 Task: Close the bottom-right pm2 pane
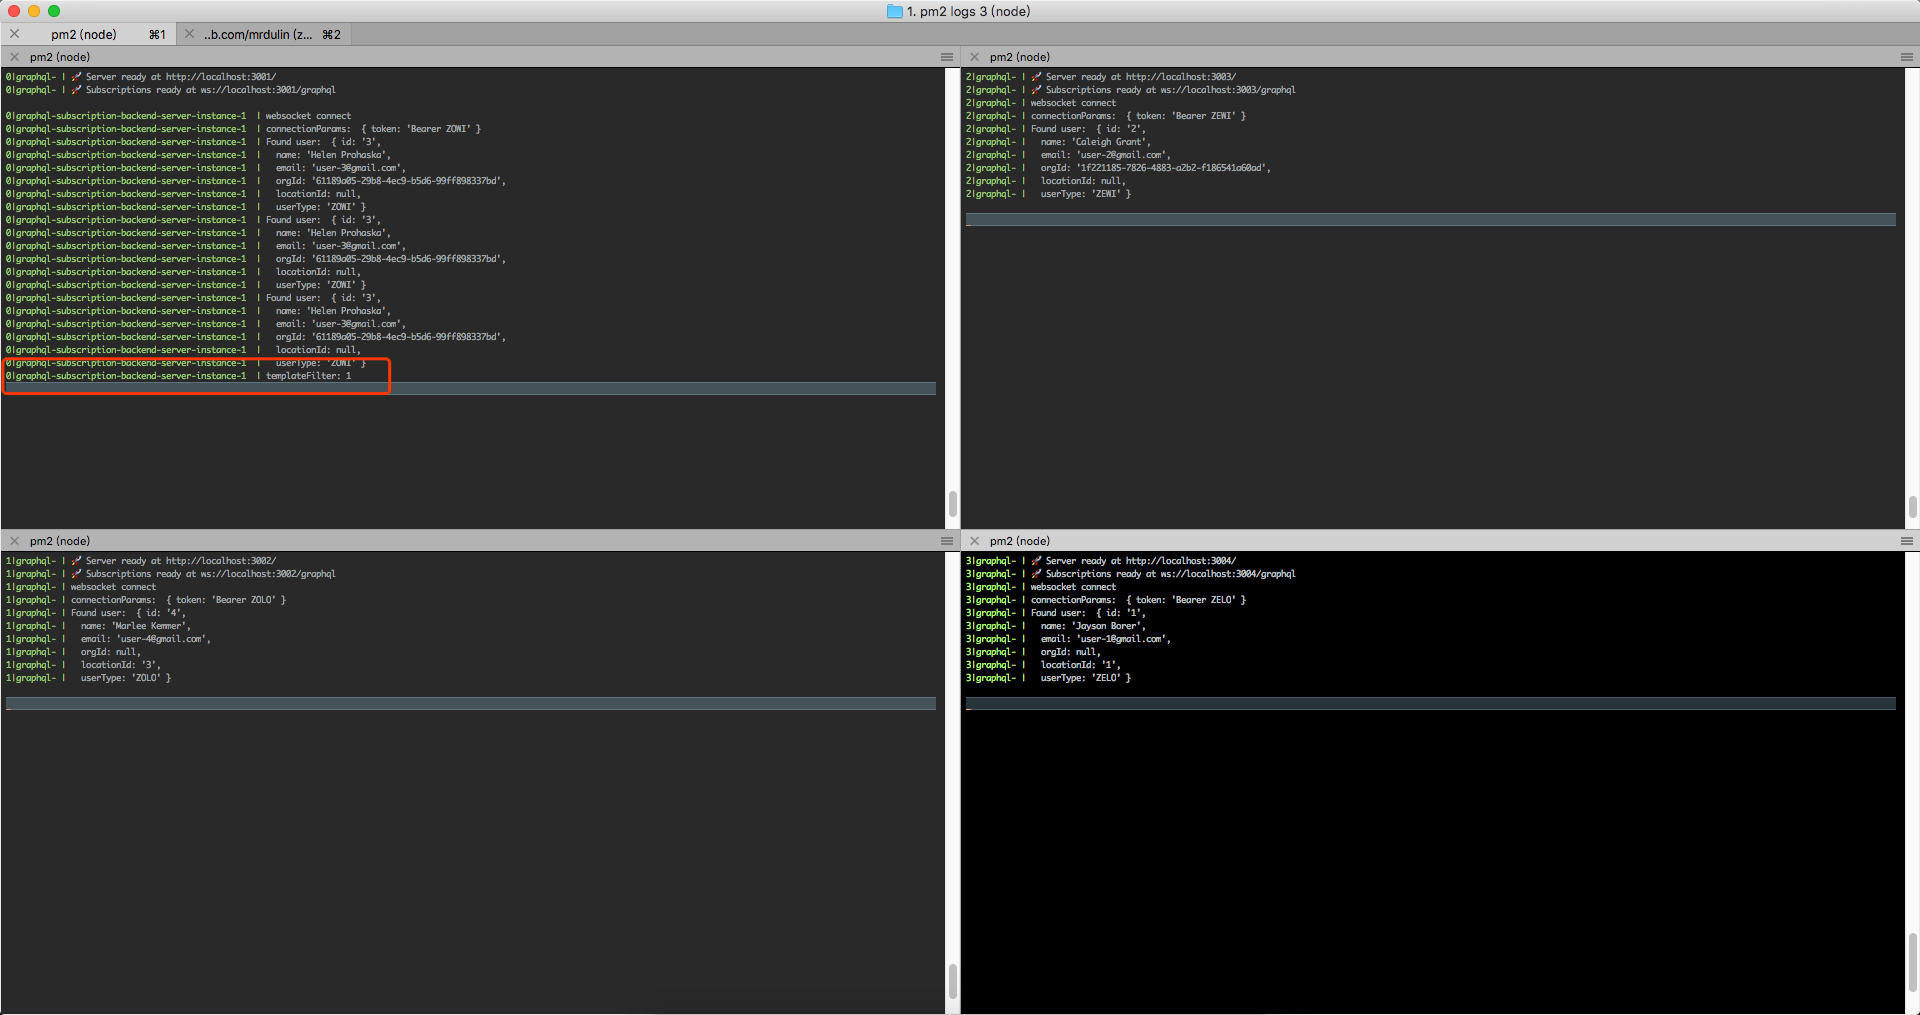click(x=974, y=541)
